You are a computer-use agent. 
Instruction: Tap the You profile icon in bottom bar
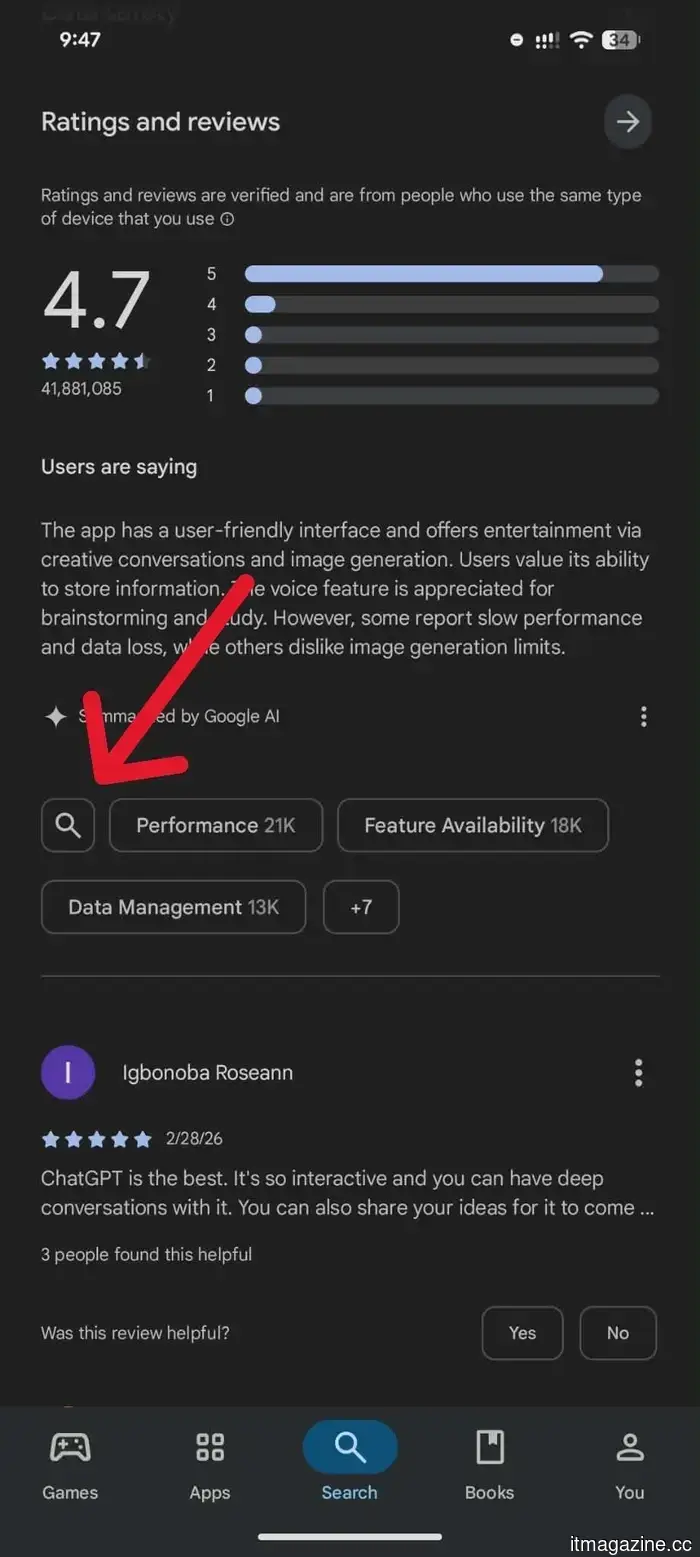[x=629, y=1446]
